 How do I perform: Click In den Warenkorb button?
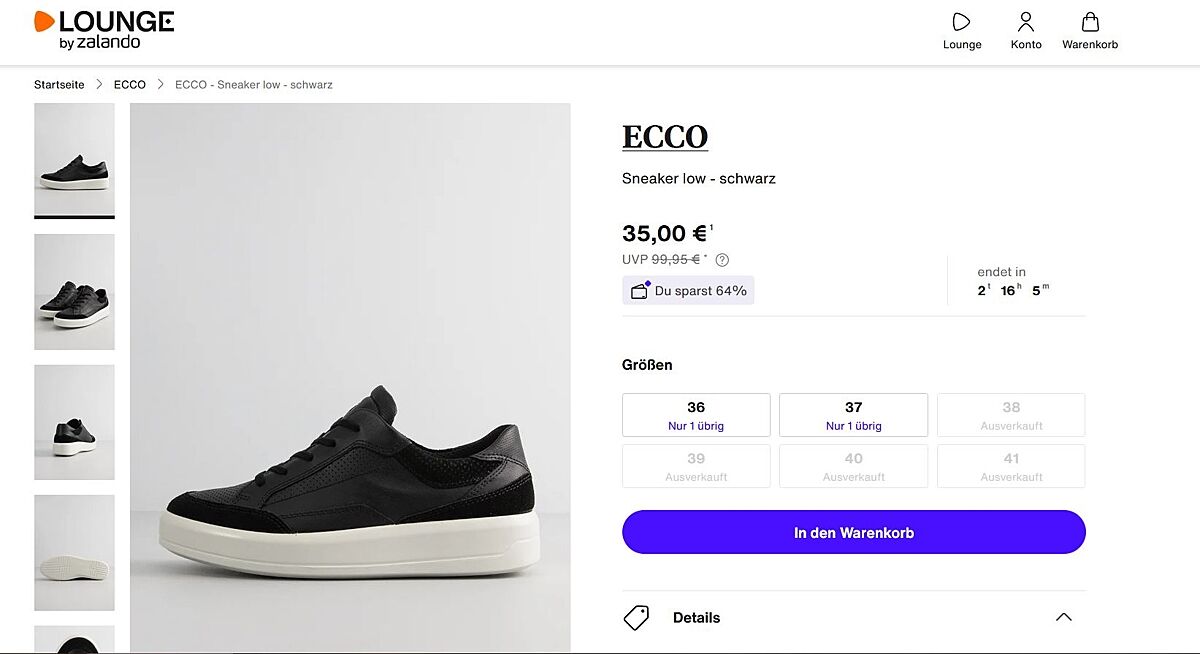853,532
